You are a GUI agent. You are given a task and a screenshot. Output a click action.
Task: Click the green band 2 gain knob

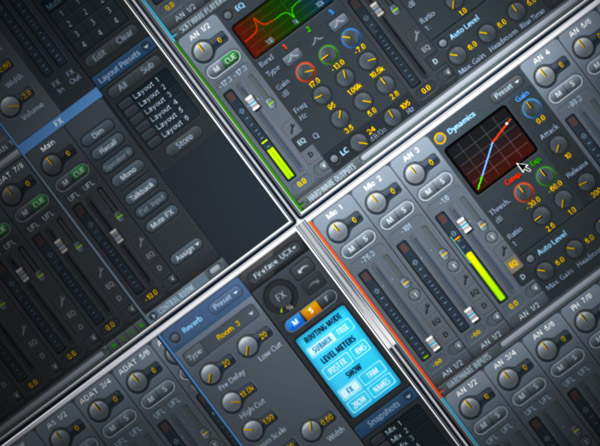(328, 55)
